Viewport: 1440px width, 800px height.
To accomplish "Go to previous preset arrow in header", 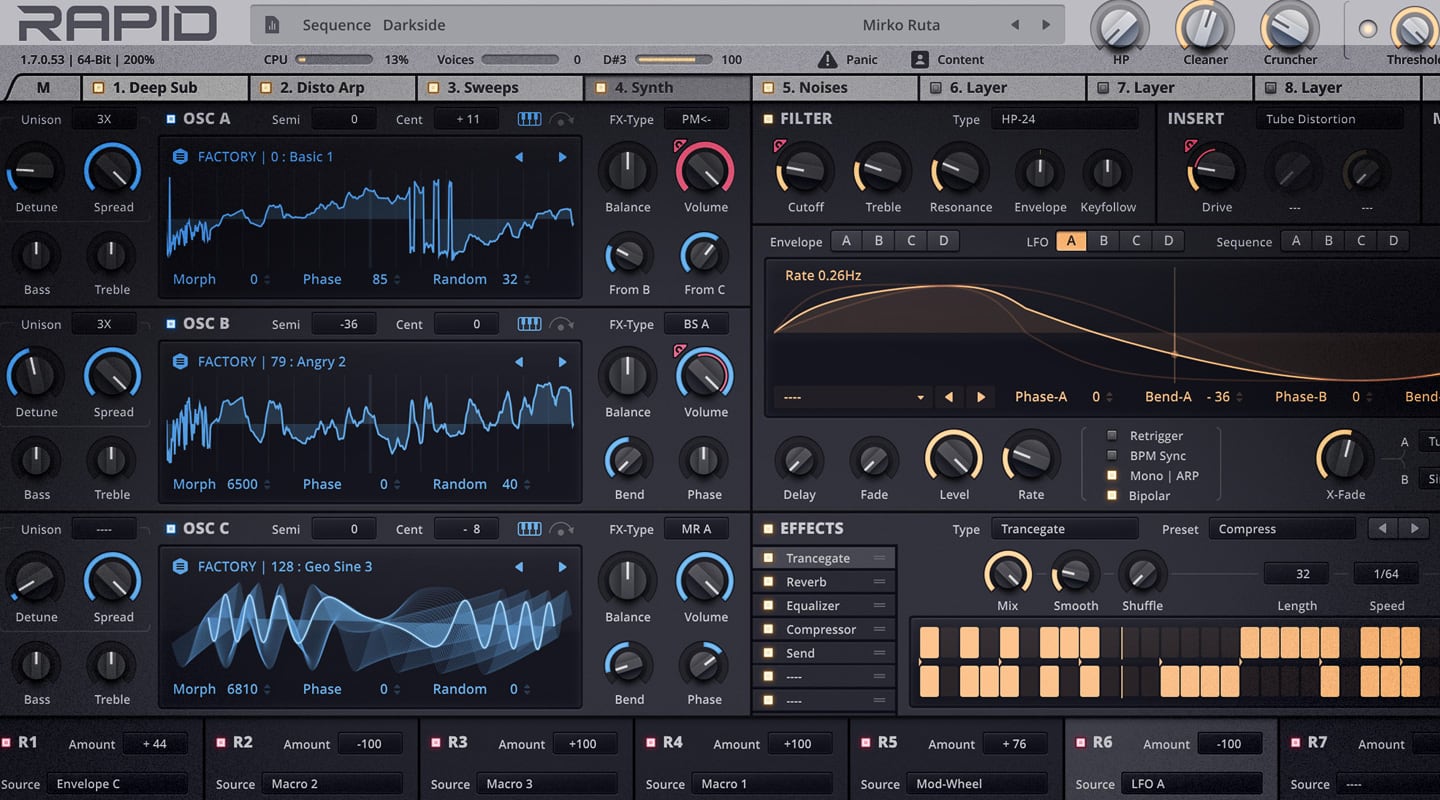I will click(1015, 25).
